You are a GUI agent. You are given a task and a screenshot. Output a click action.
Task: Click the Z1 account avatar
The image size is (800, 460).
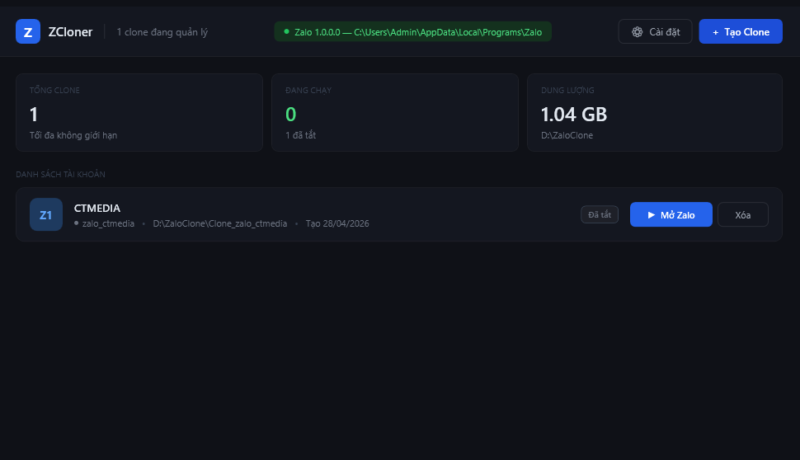[x=46, y=214]
